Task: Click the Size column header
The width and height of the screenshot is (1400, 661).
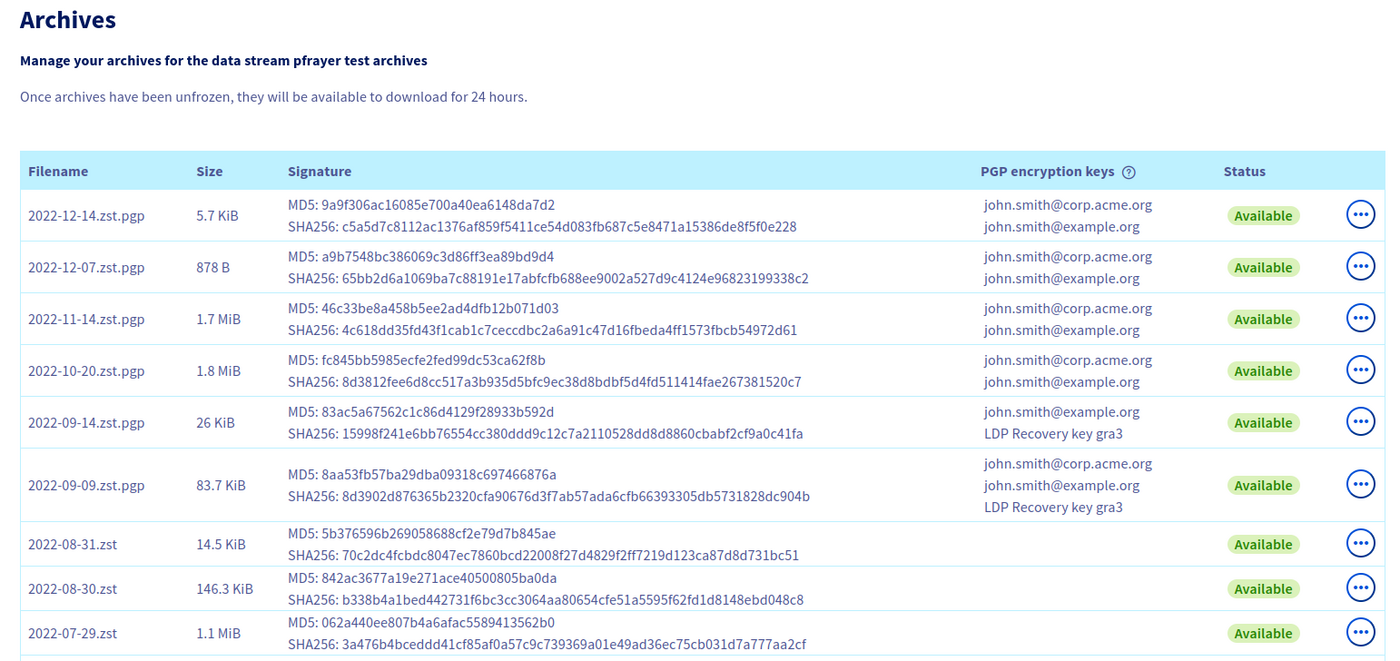Action: [209, 171]
